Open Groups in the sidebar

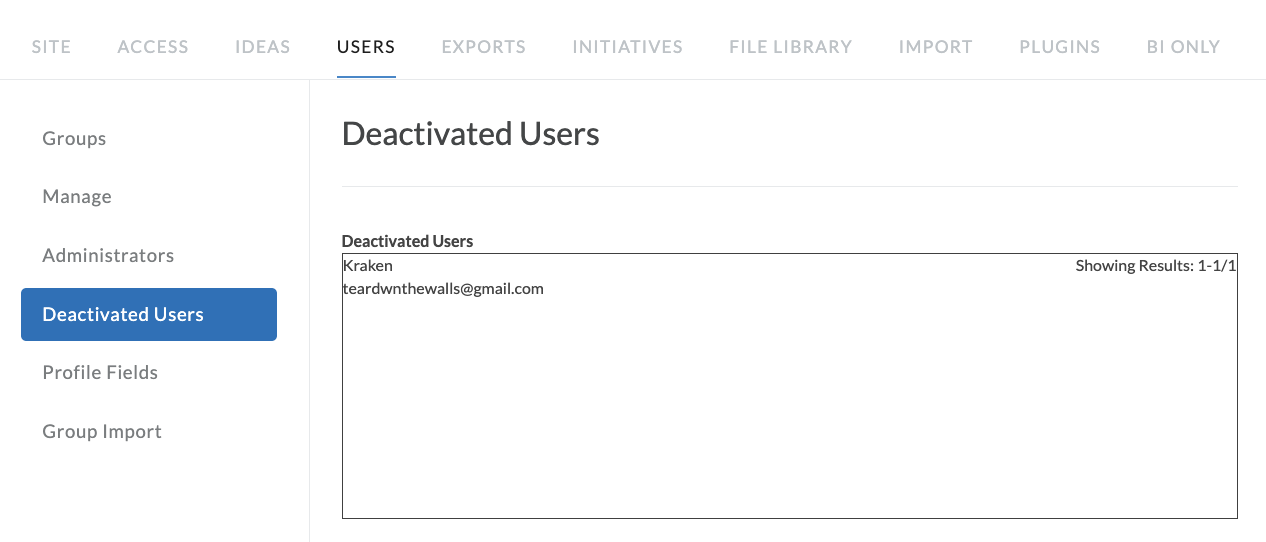click(x=74, y=138)
